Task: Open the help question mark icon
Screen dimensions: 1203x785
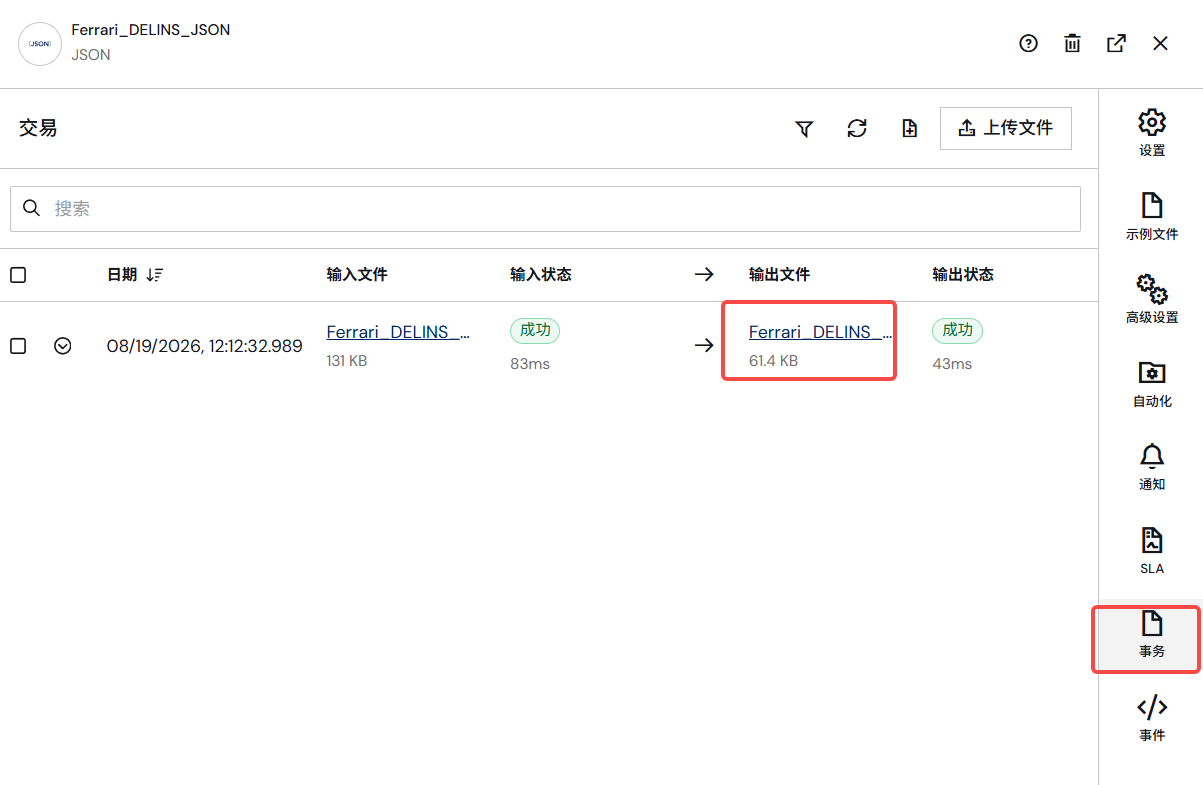Action: click(x=1028, y=43)
